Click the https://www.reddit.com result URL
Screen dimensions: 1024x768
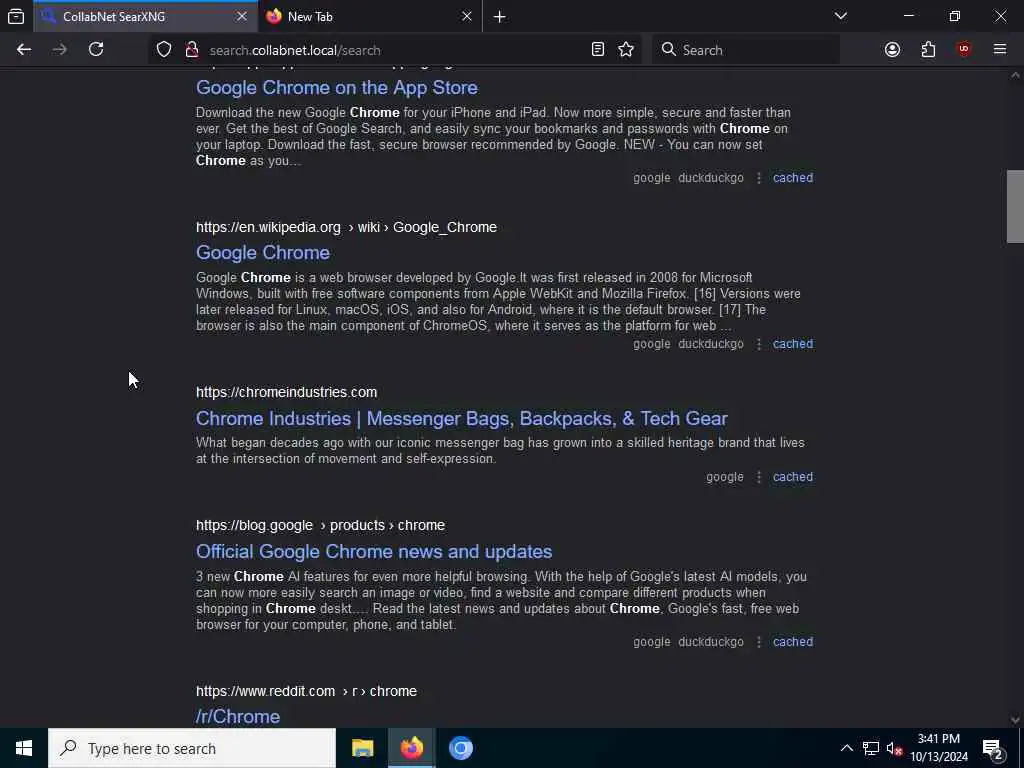pyautogui.click(x=306, y=691)
